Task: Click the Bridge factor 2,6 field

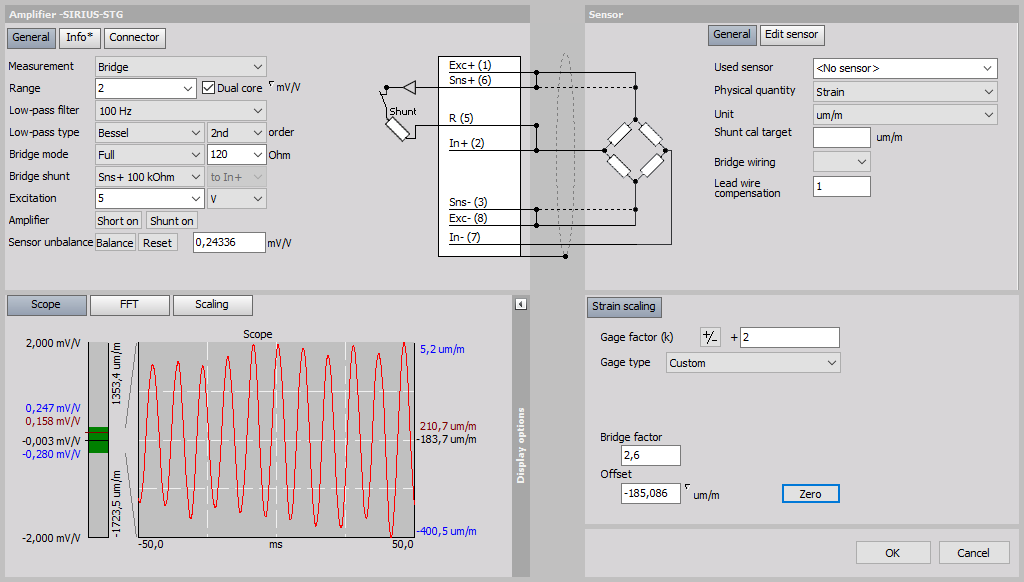Action: (650, 455)
